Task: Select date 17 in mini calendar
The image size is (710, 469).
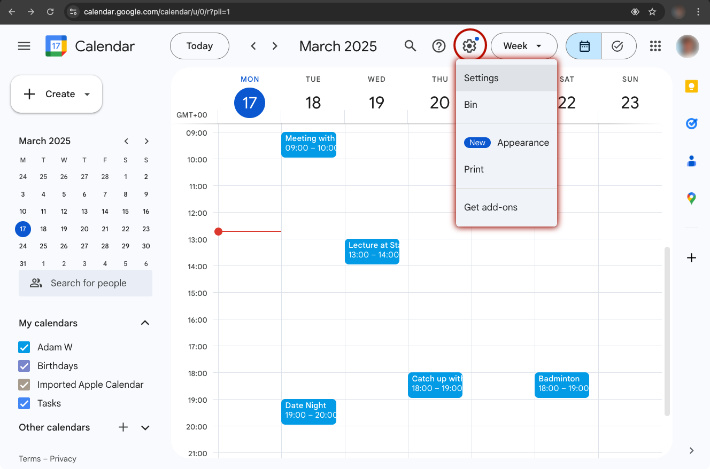Action: (23, 229)
